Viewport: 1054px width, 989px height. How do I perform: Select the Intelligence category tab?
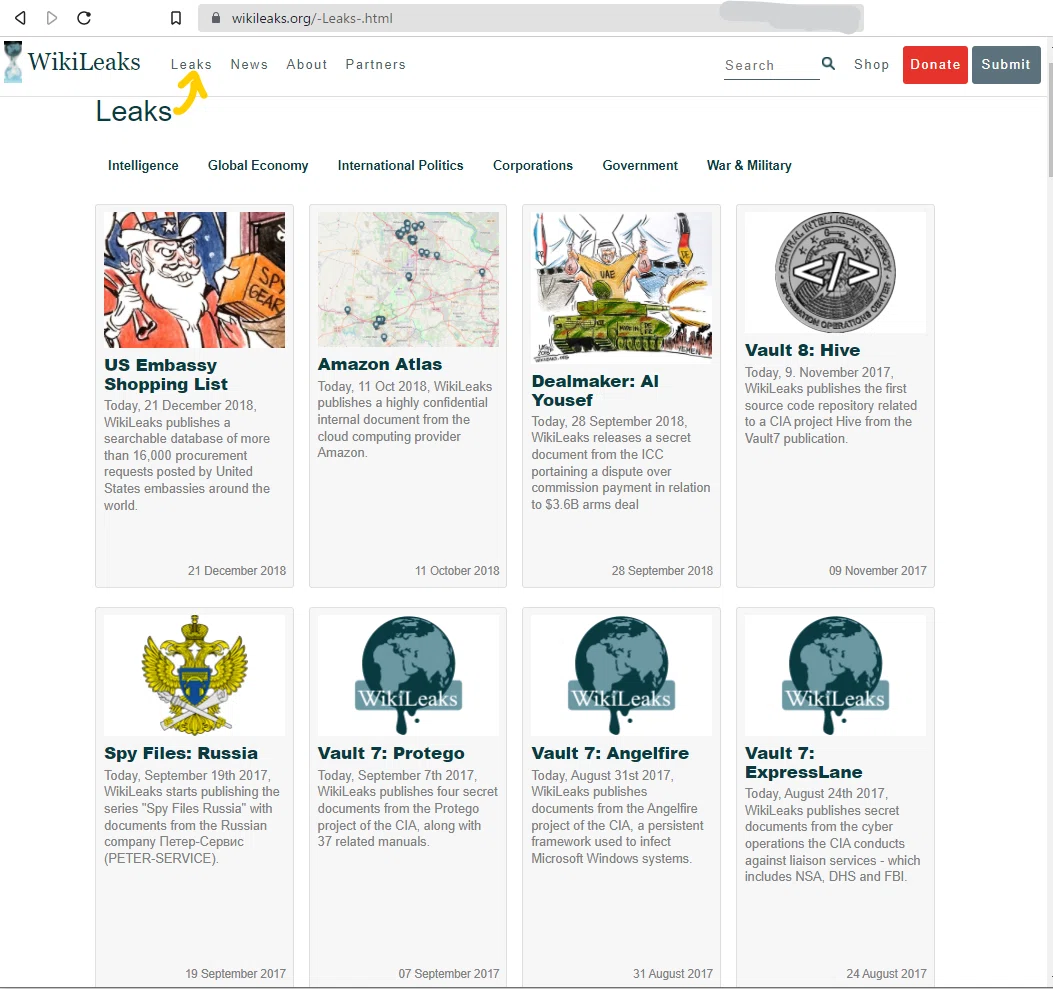tap(143, 165)
